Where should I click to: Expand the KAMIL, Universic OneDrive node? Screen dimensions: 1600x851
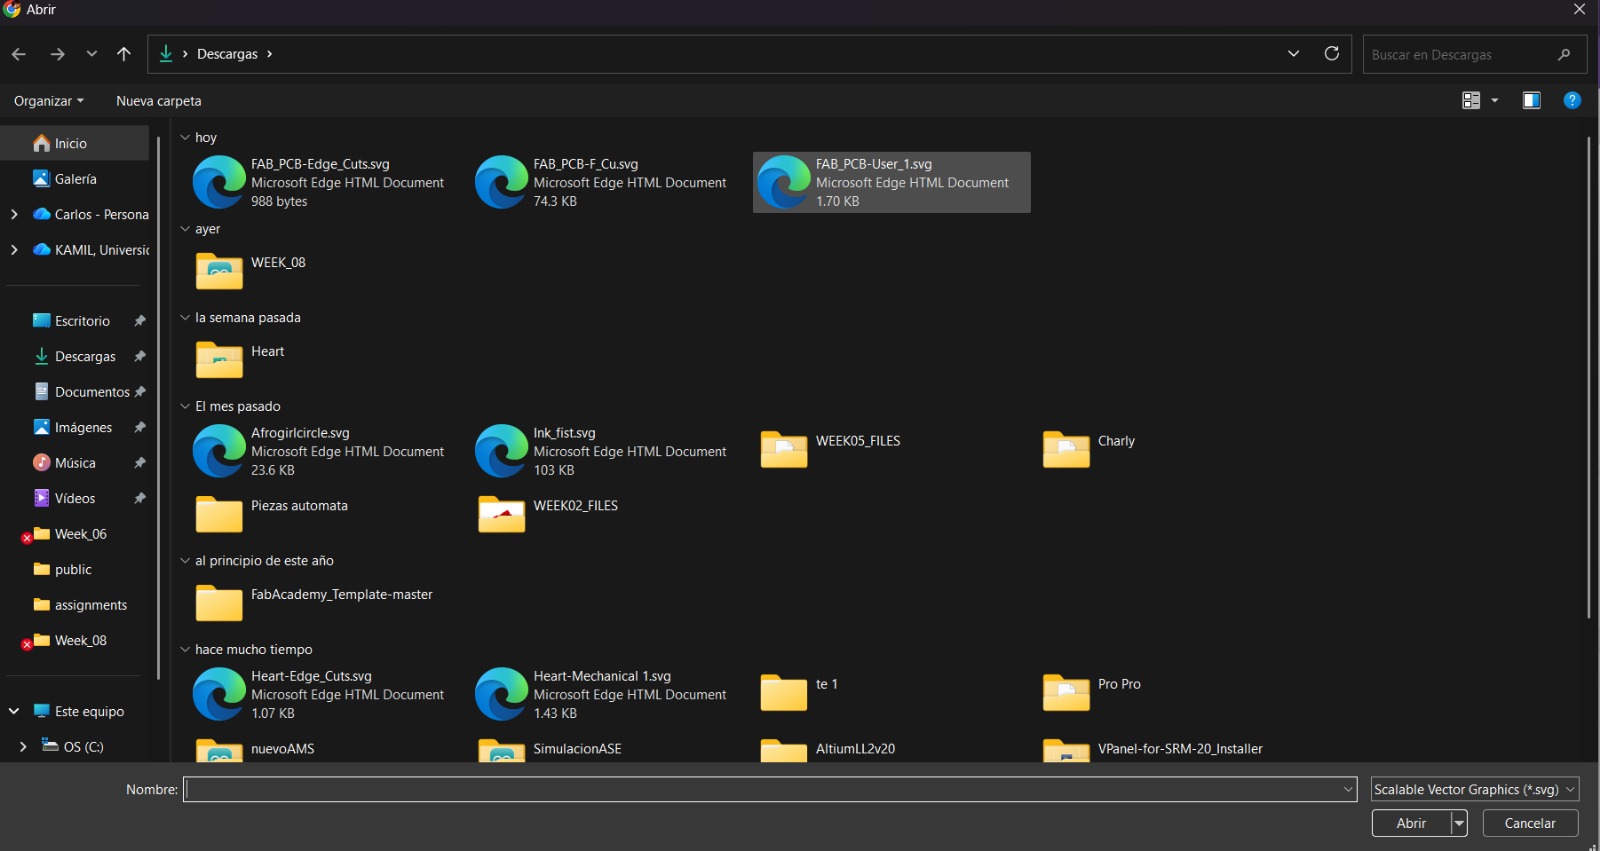point(14,250)
